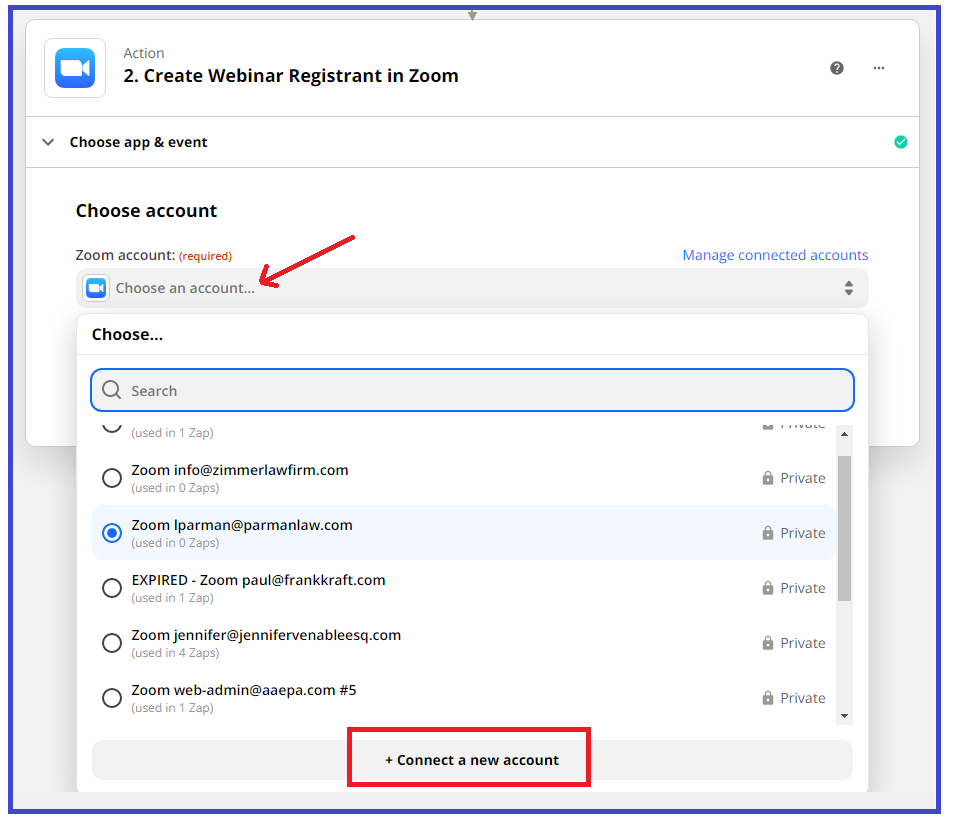
Task: Click the Choose app & event section title
Action: click(x=138, y=142)
